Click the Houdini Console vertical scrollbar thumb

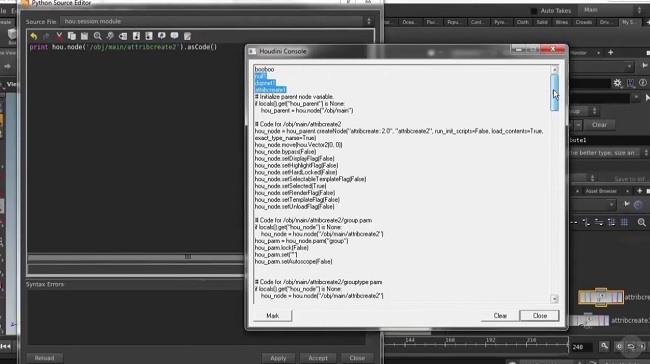[x=554, y=92]
